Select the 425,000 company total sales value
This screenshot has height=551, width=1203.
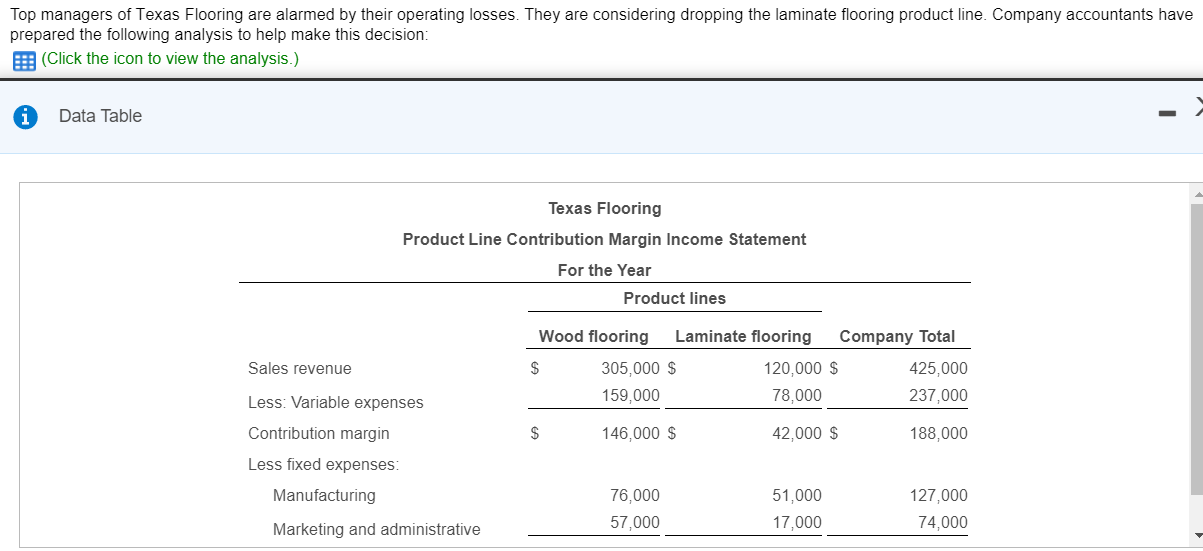pyautogui.click(x=938, y=368)
